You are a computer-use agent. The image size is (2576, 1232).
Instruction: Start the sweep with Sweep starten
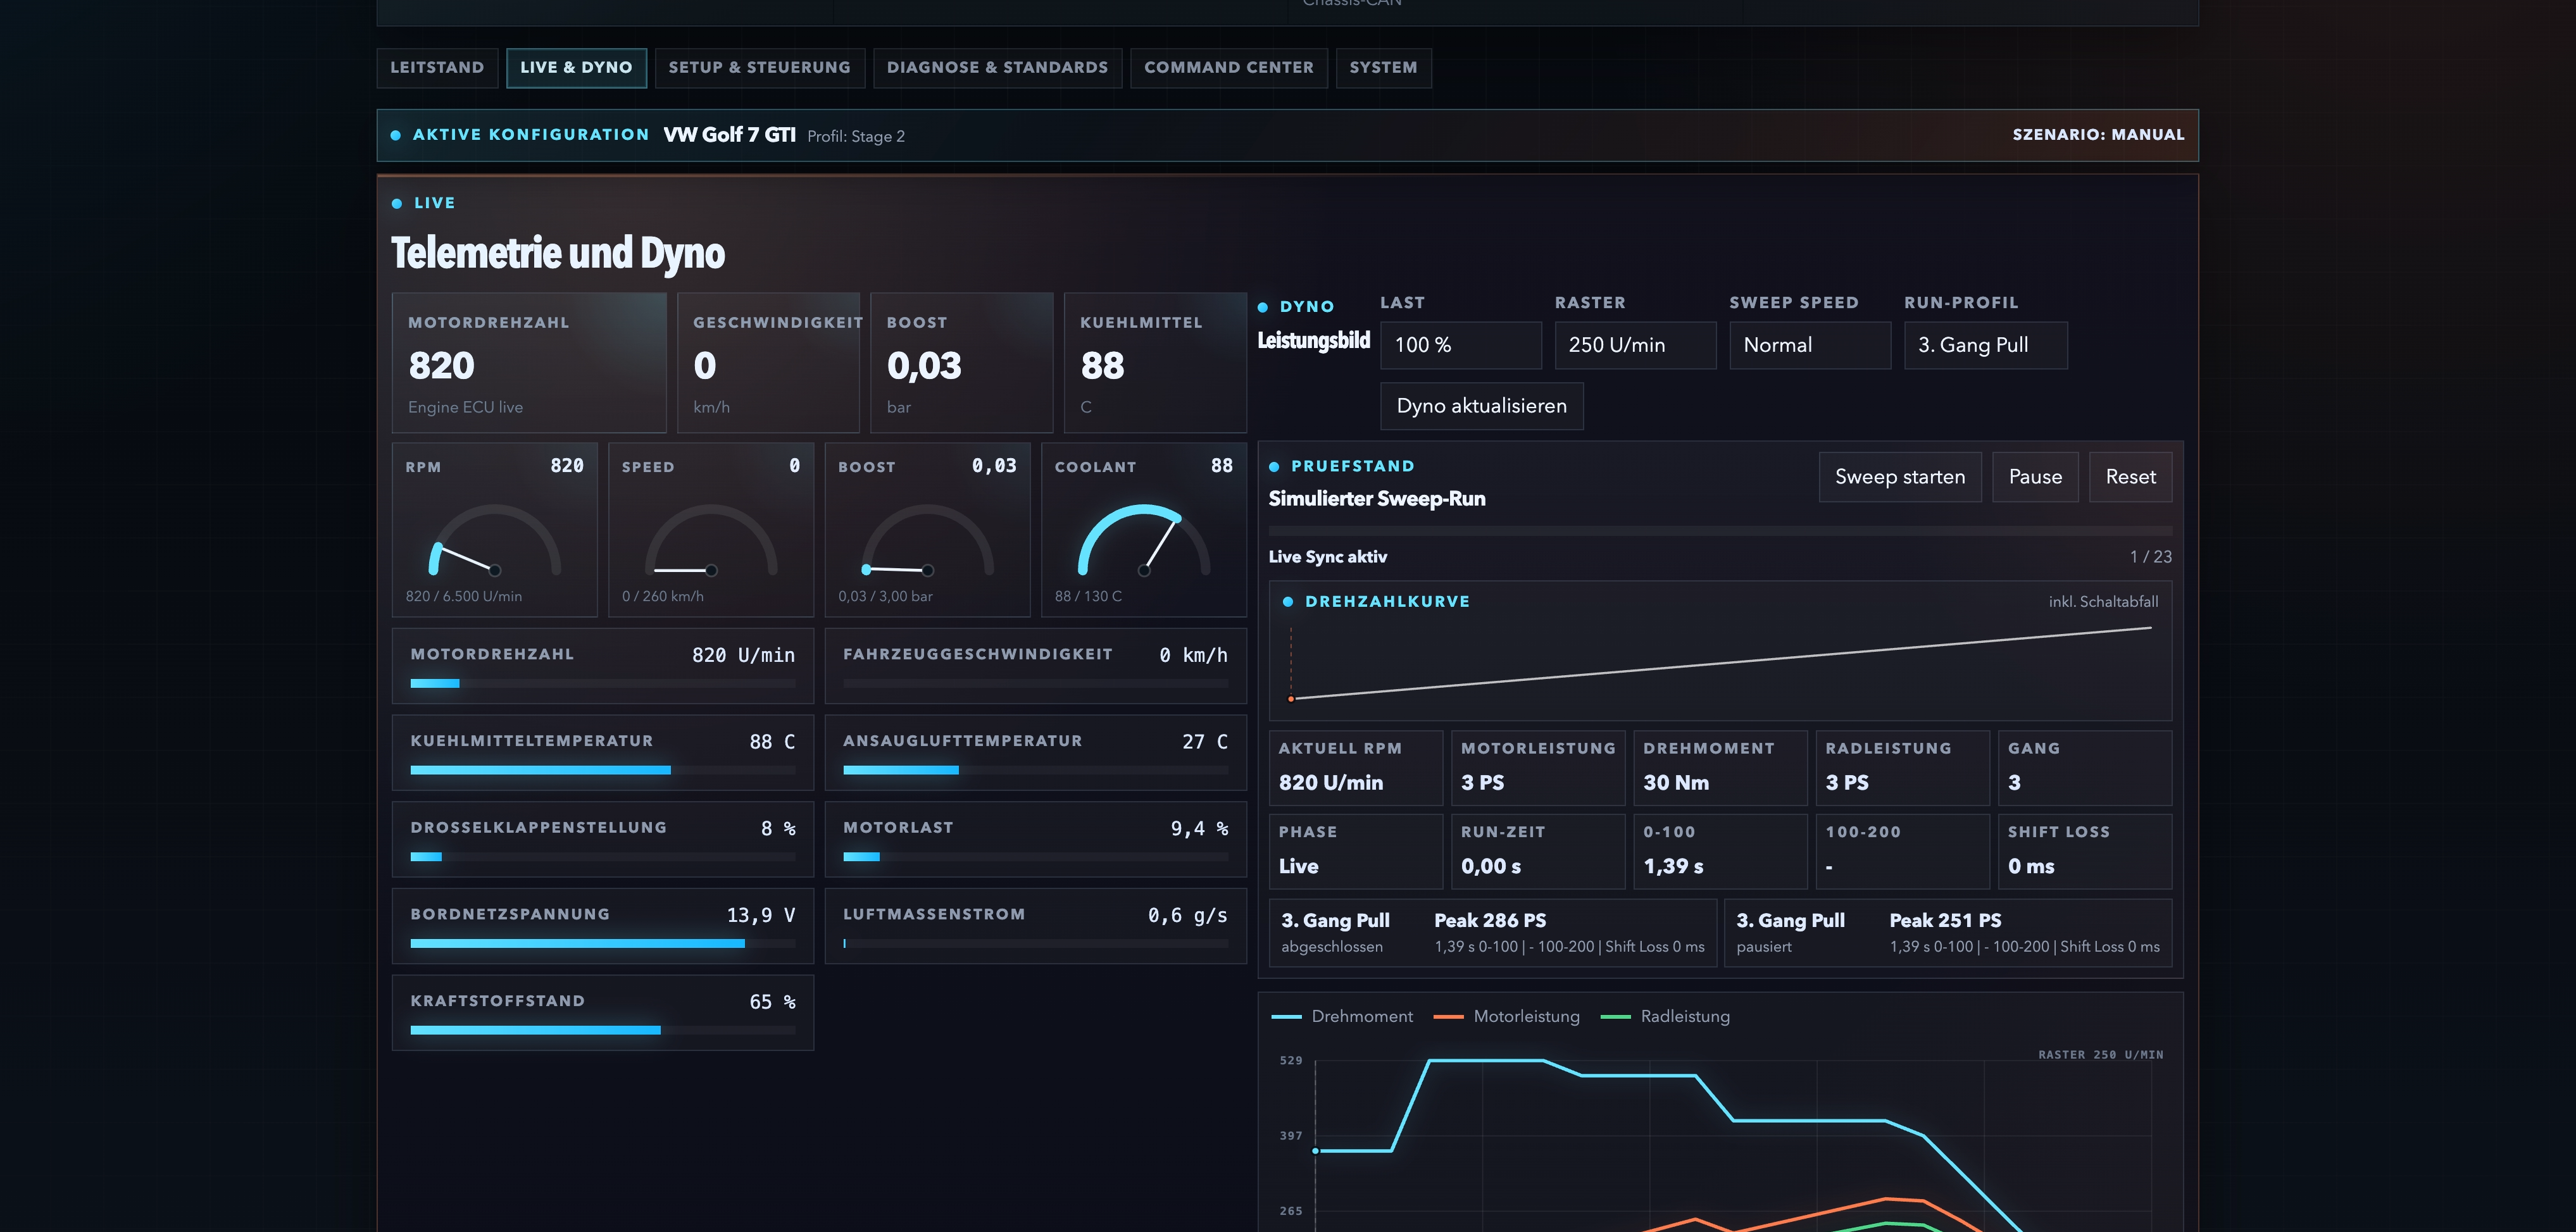1900,477
